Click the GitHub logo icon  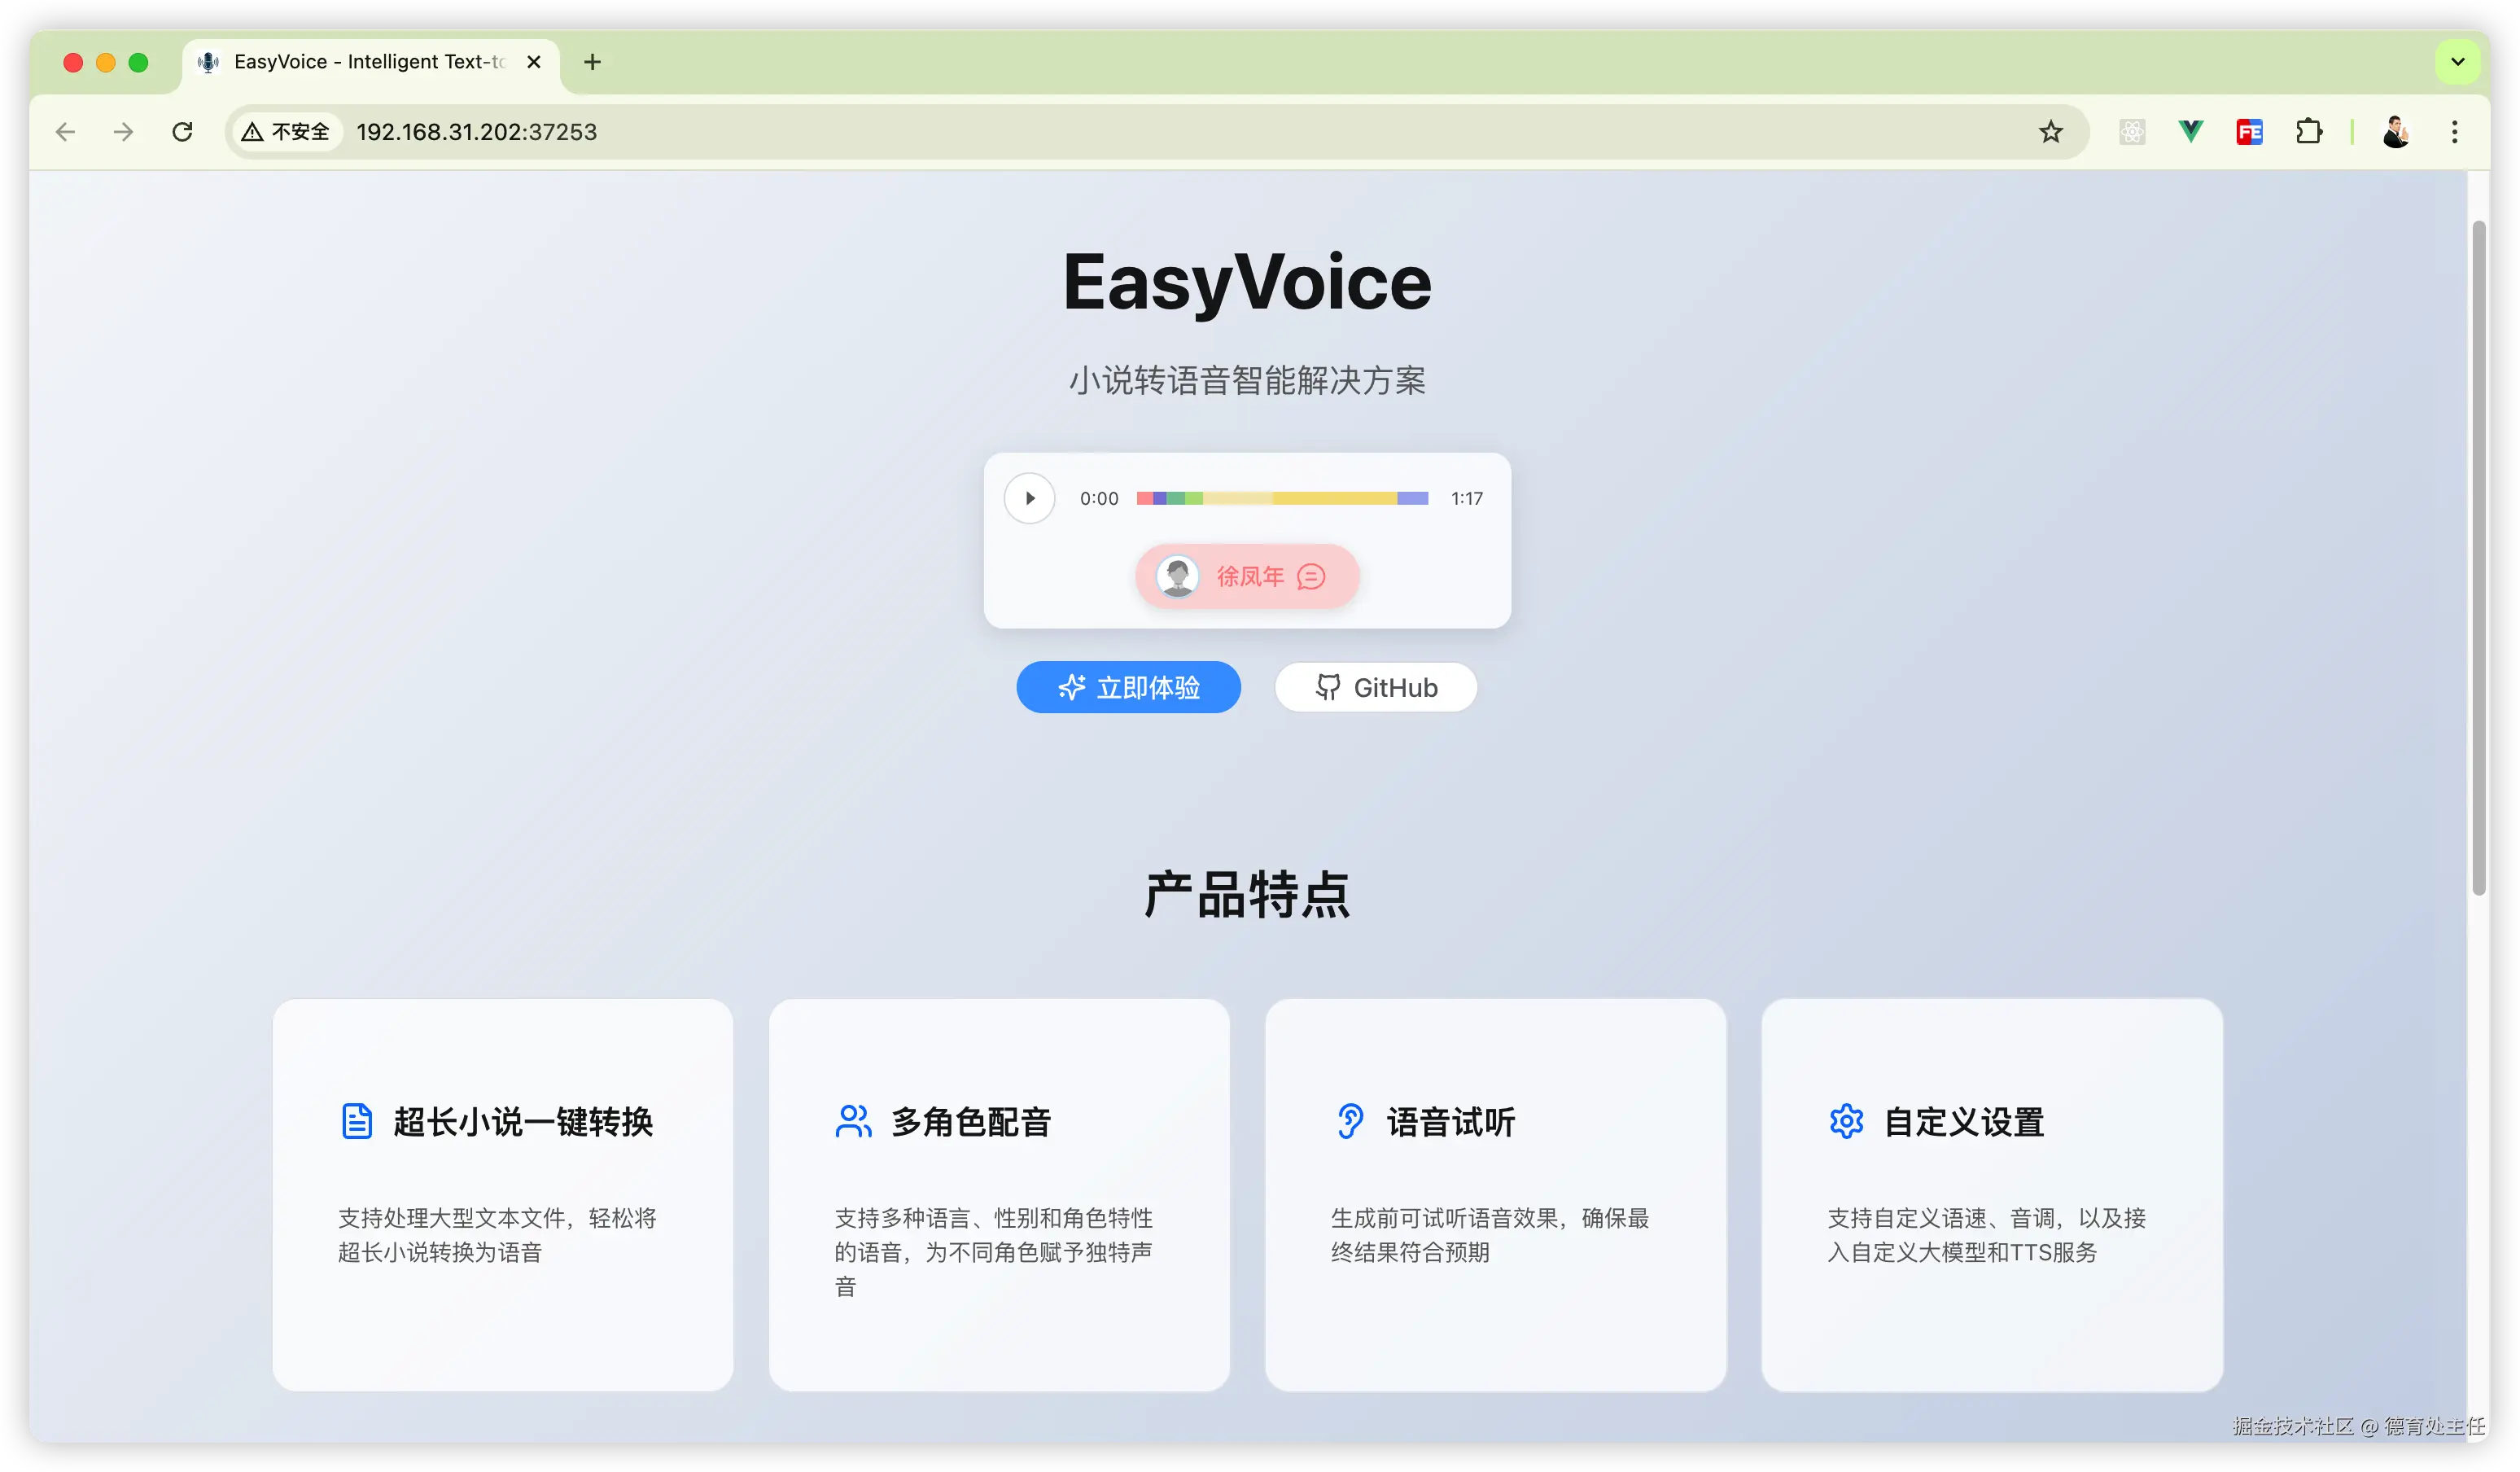(1327, 687)
